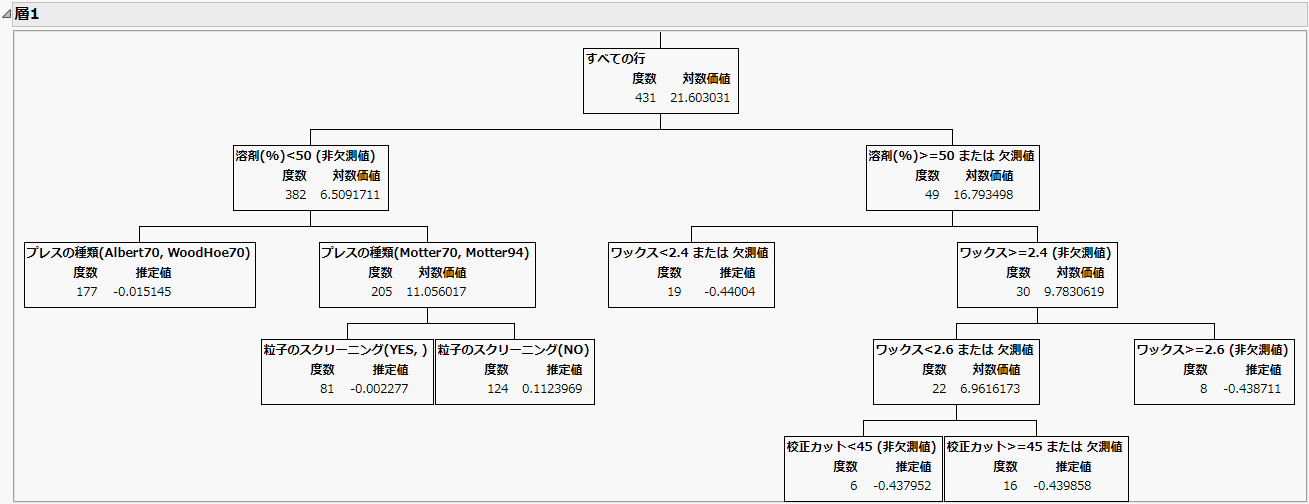Click count value 19
The height and width of the screenshot is (504, 1309).
[674, 291]
